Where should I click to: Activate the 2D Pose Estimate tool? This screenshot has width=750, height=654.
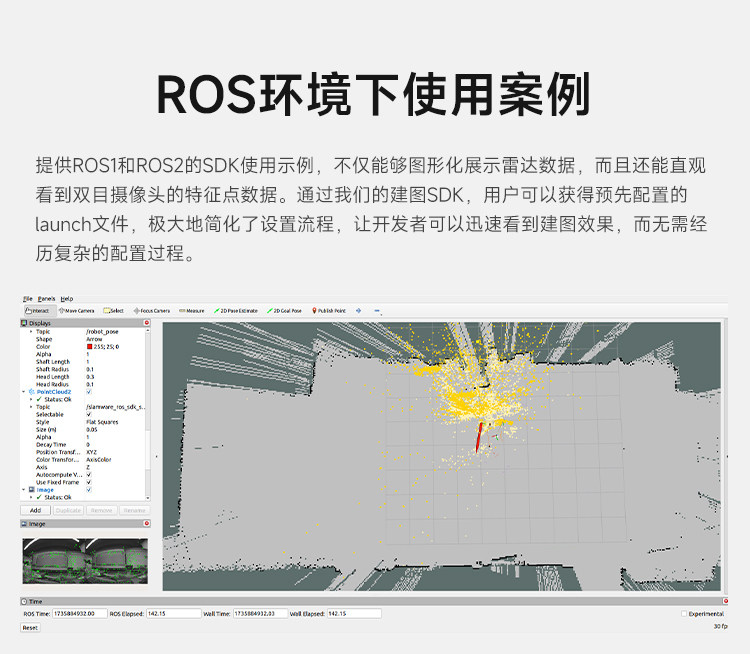[236, 311]
